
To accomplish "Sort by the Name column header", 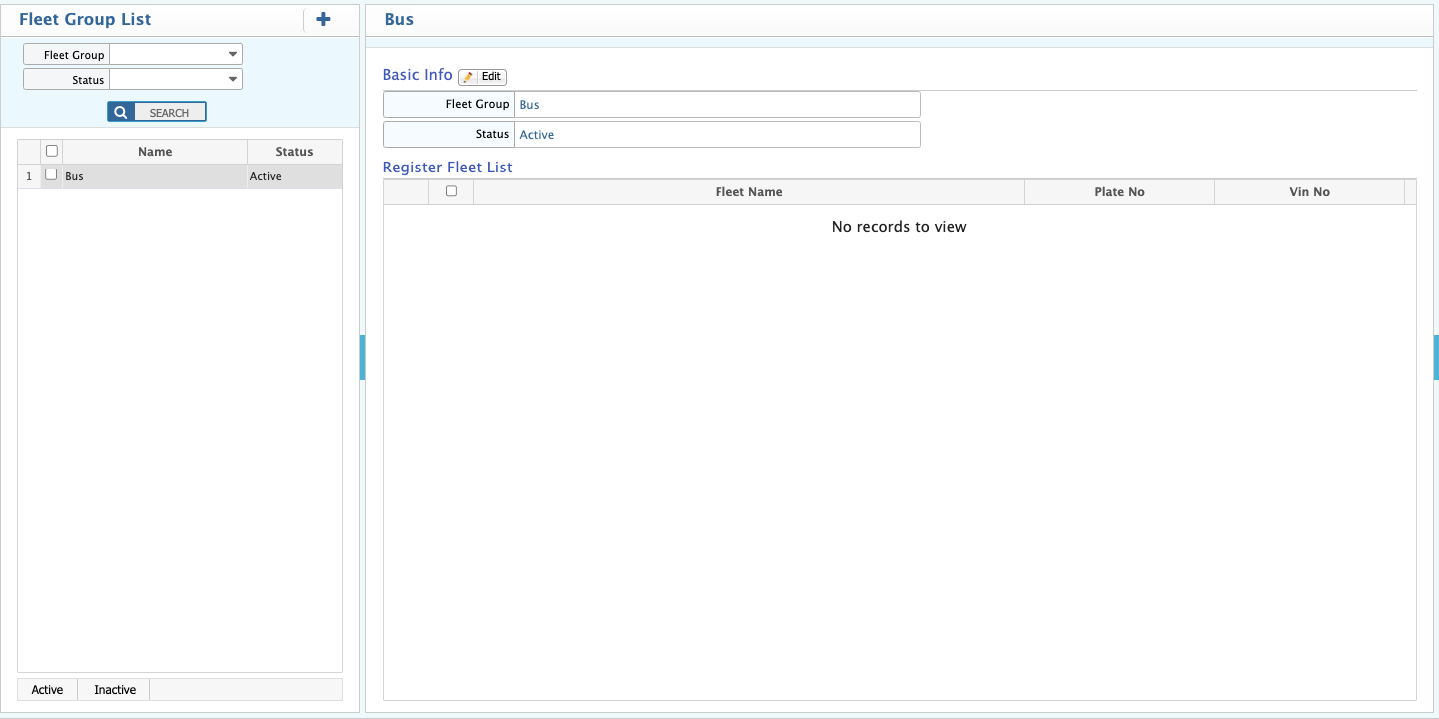I will (155, 152).
